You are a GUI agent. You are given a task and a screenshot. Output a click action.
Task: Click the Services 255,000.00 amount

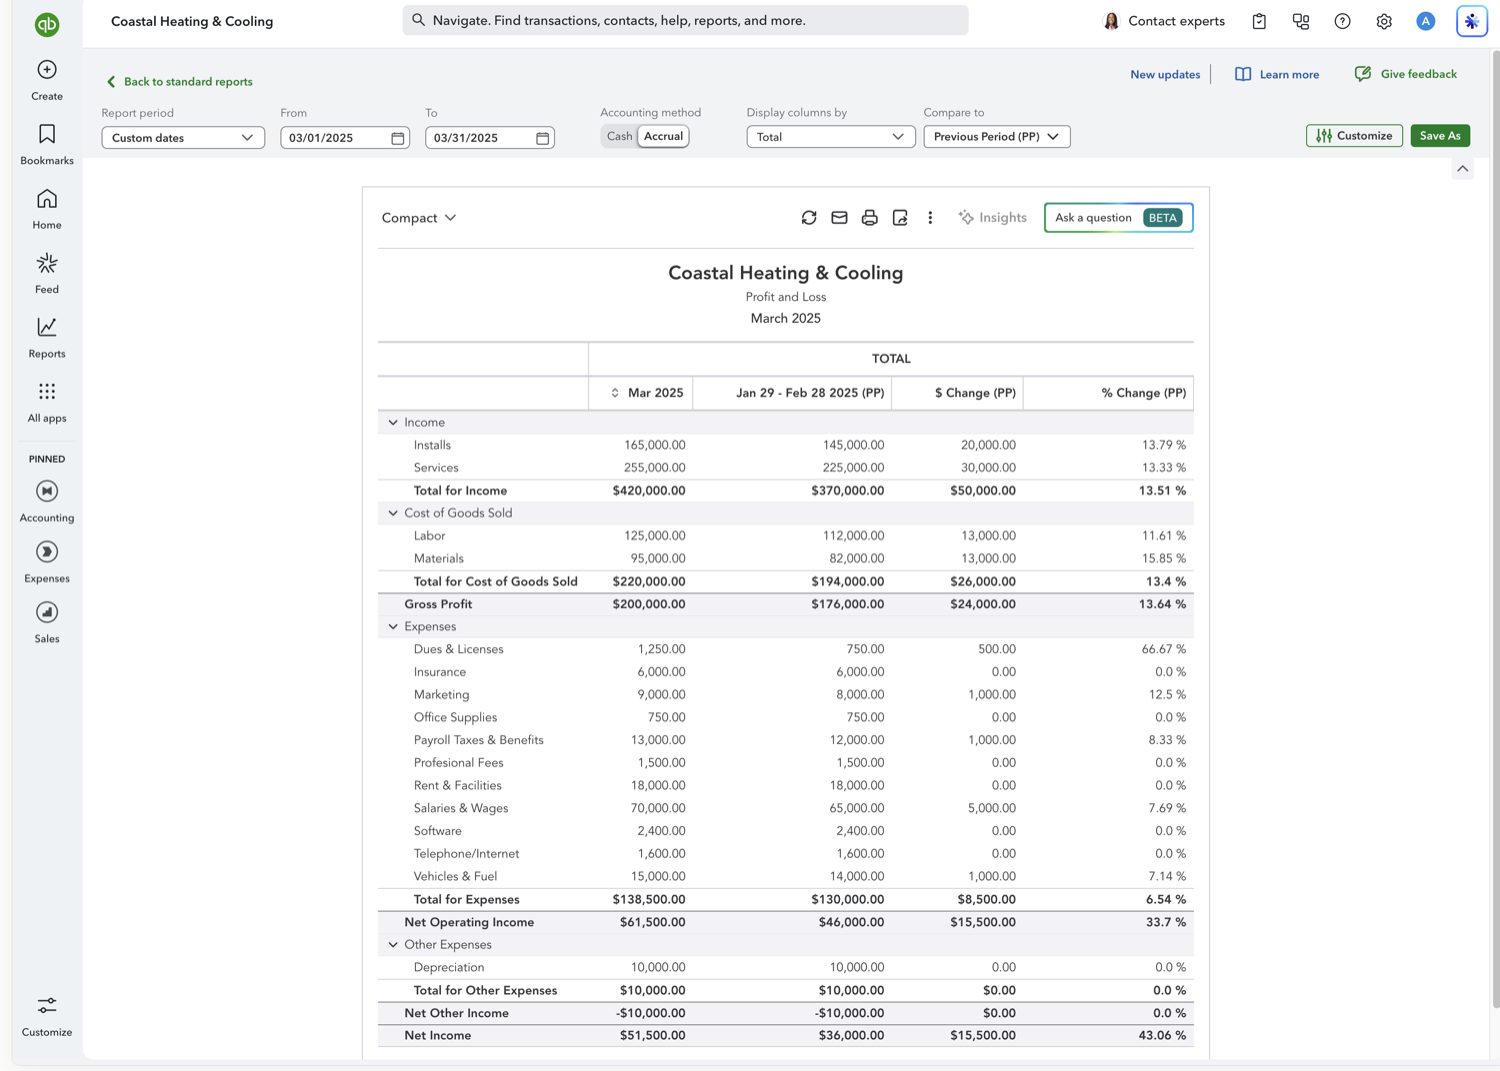click(x=654, y=468)
